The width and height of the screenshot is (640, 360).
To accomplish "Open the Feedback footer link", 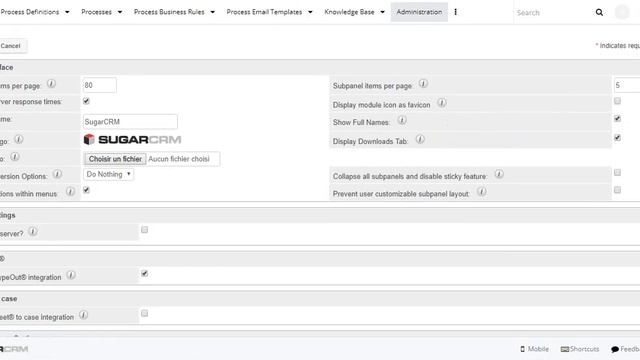I will tap(625, 349).
